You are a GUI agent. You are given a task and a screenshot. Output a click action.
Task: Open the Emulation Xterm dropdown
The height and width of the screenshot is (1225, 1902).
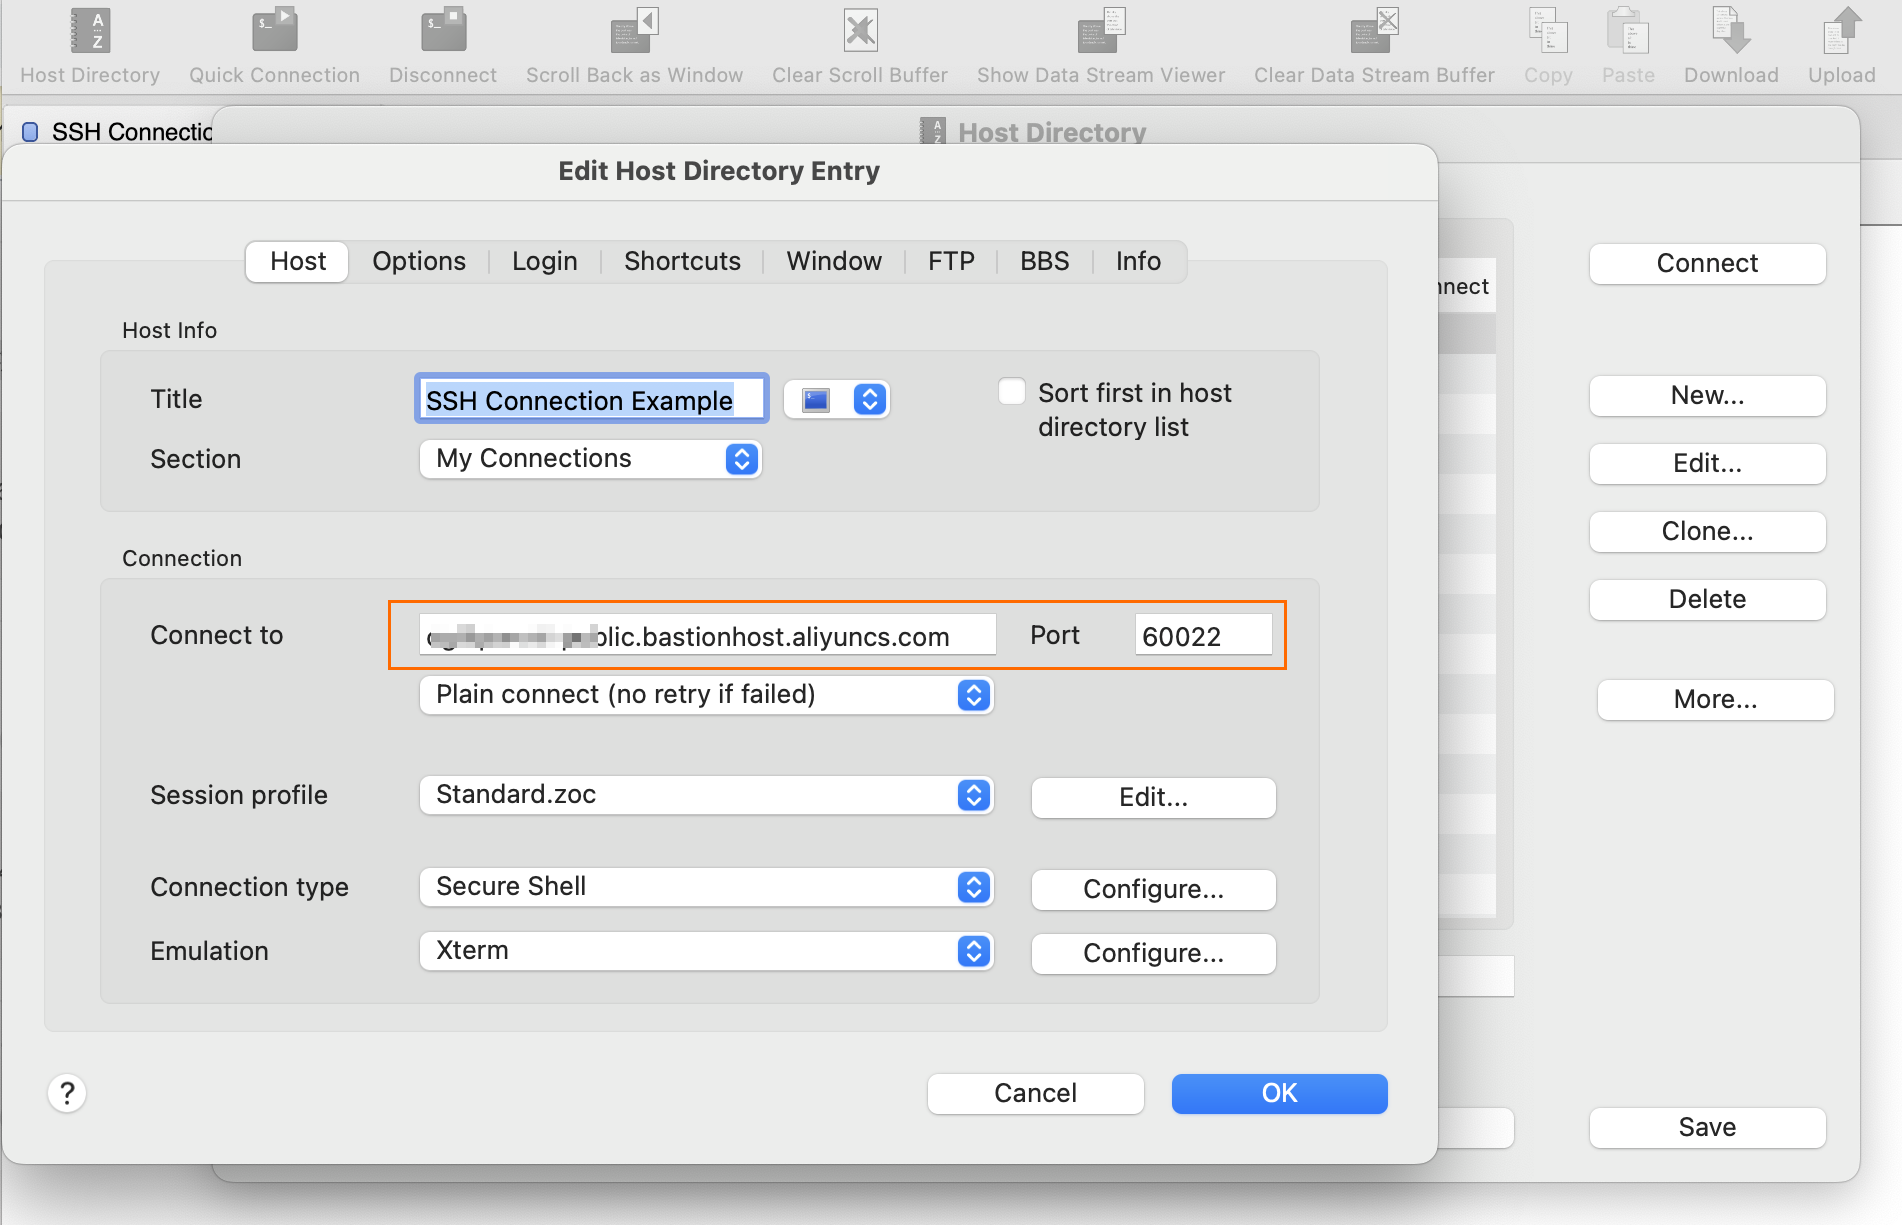point(706,951)
